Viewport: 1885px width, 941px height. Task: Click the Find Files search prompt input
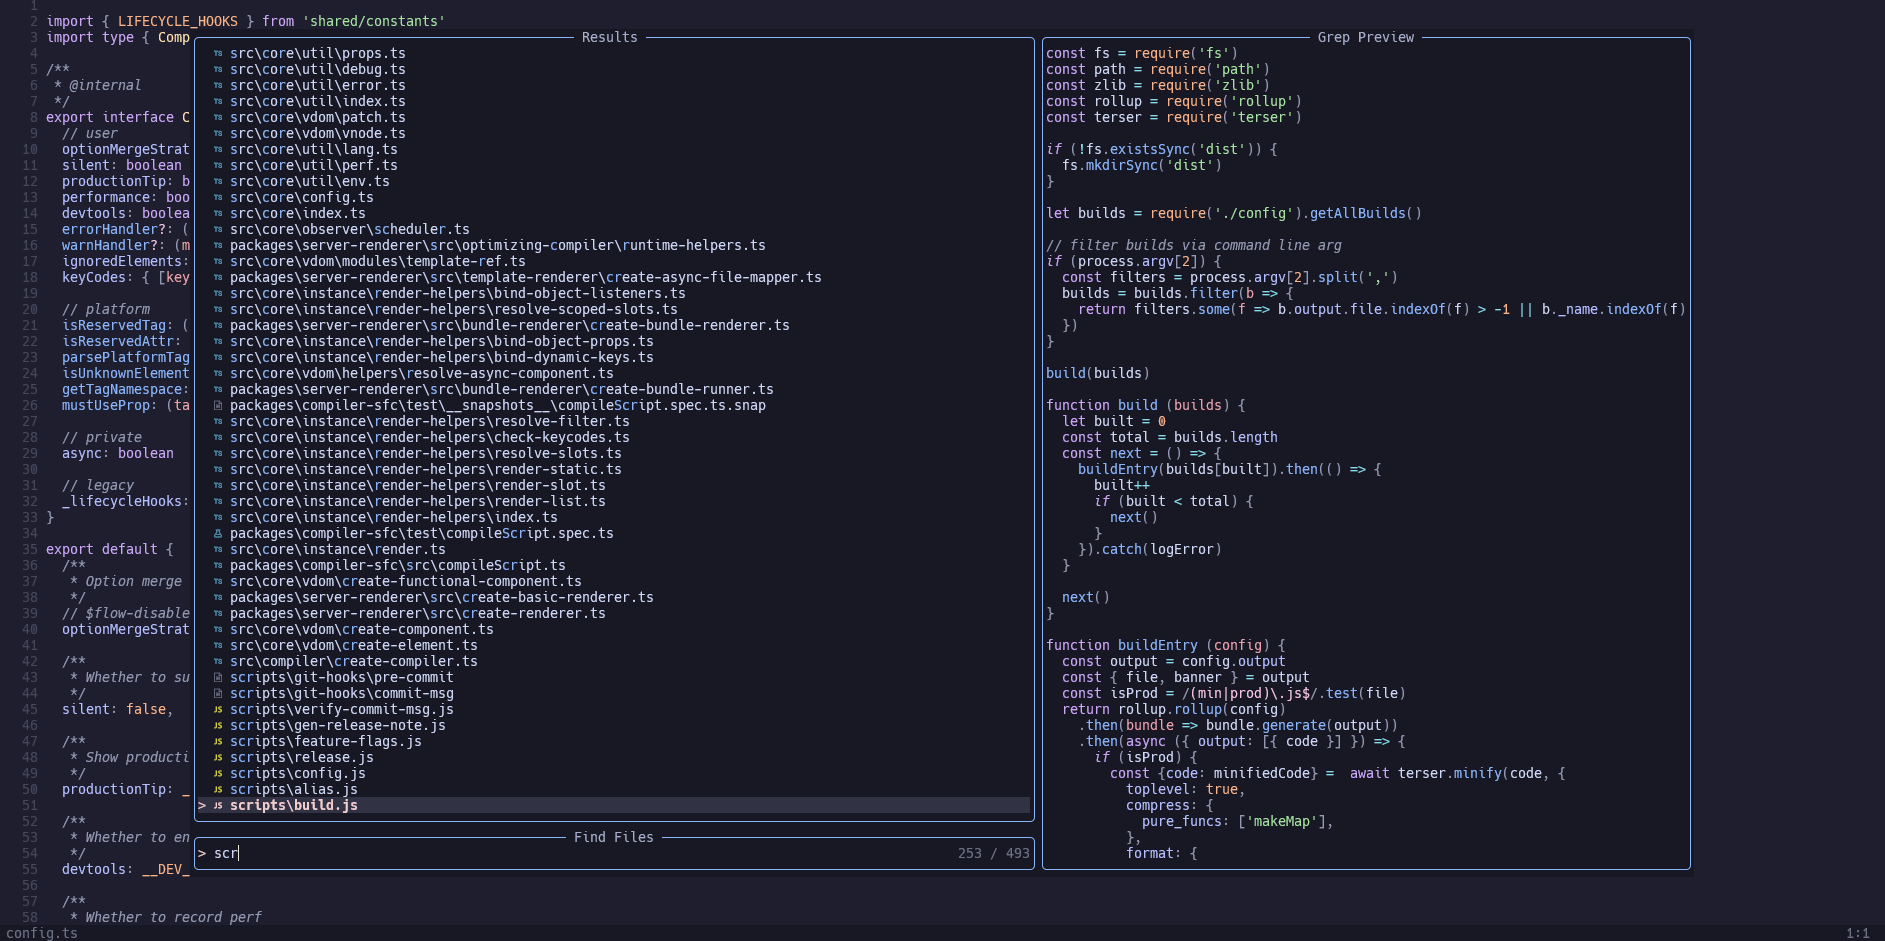click(x=580, y=853)
